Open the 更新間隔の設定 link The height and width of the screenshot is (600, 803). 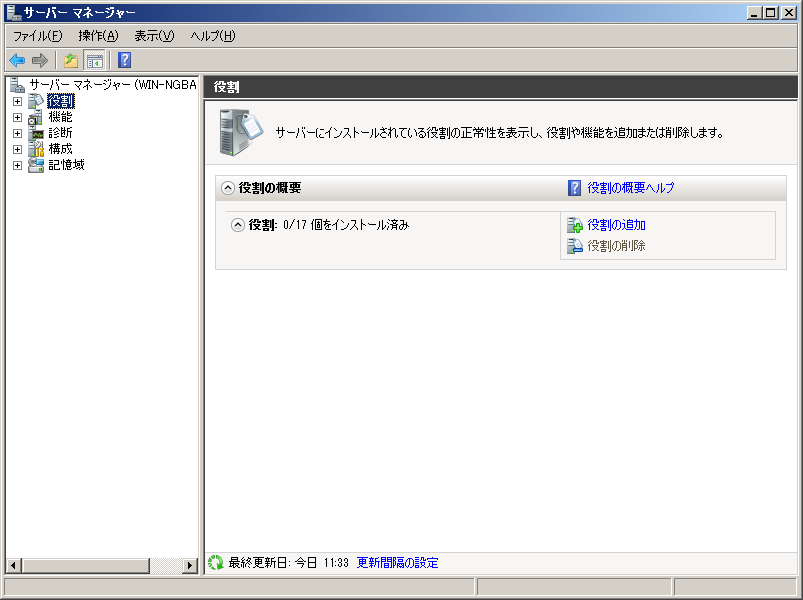[397, 563]
